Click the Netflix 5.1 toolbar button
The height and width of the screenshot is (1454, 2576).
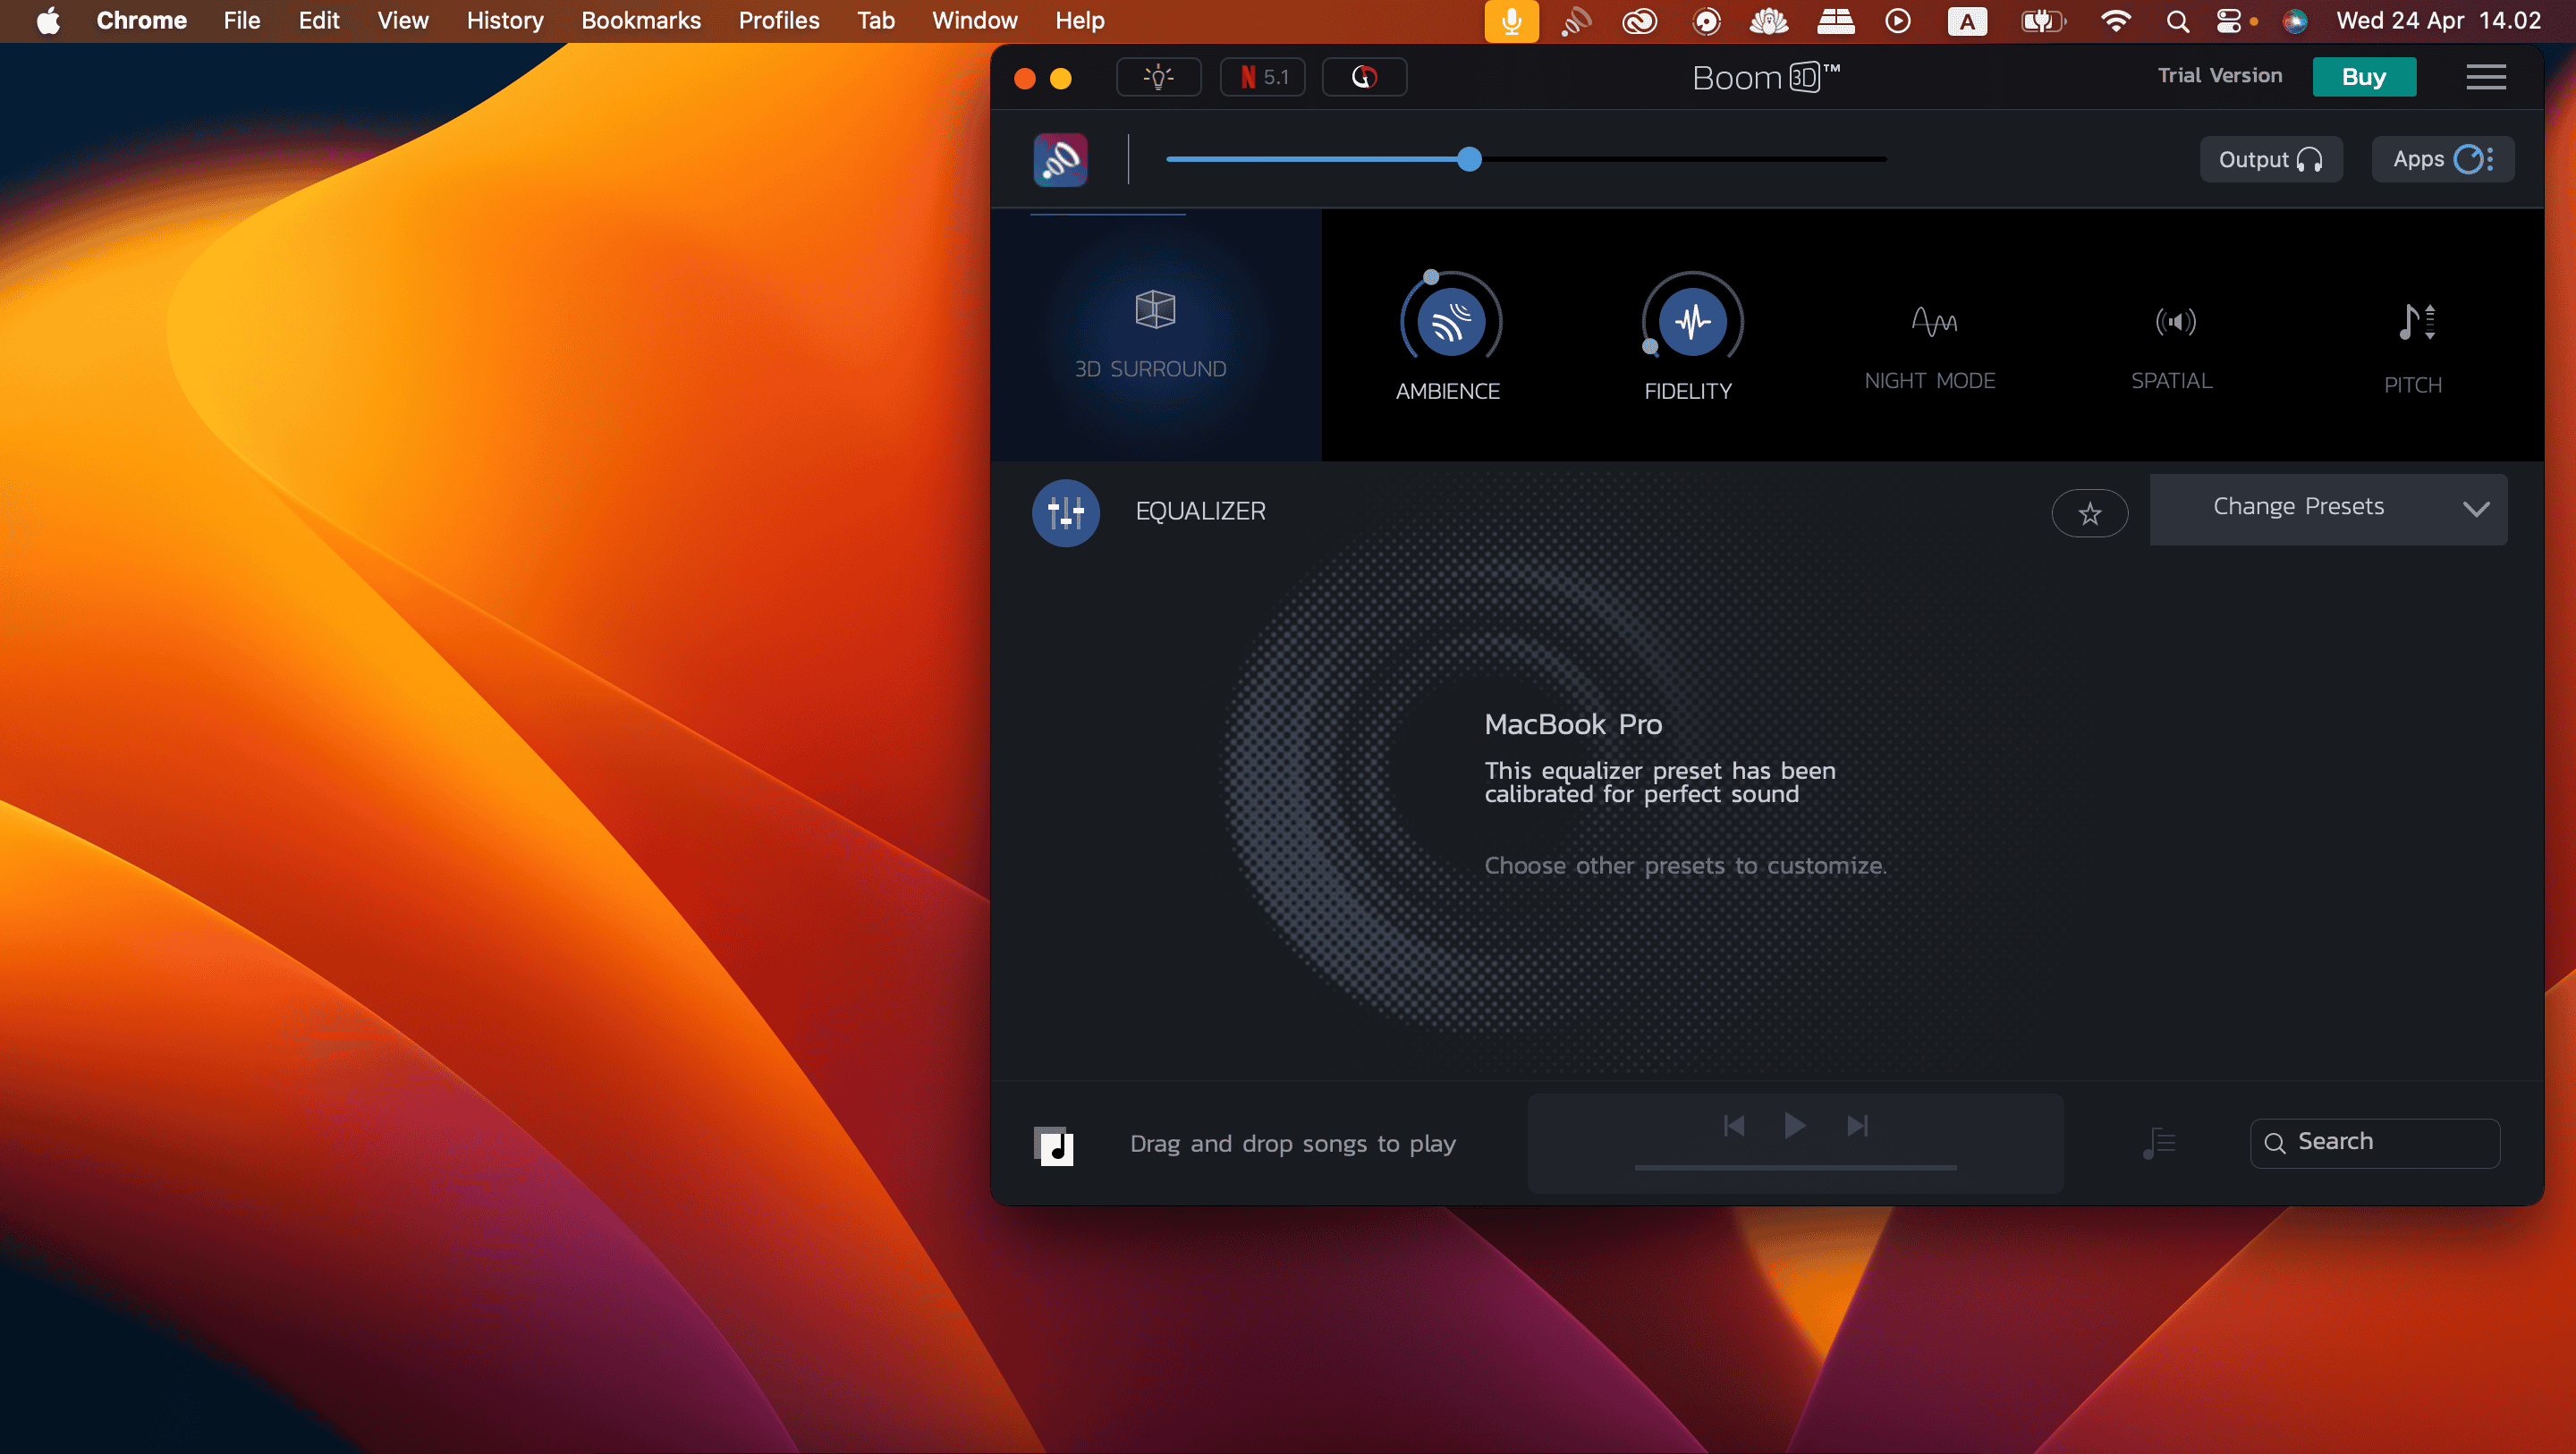point(1263,77)
